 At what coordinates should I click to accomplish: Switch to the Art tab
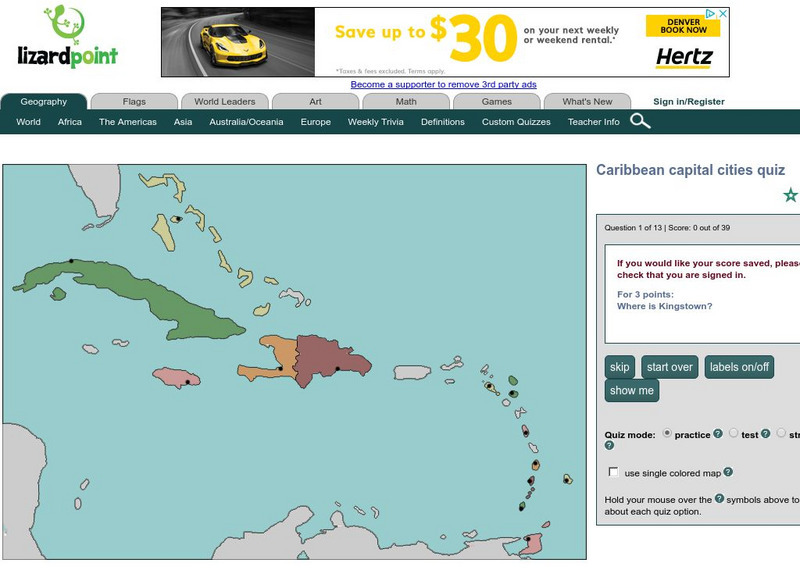pyautogui.click(x=315, y=102)
